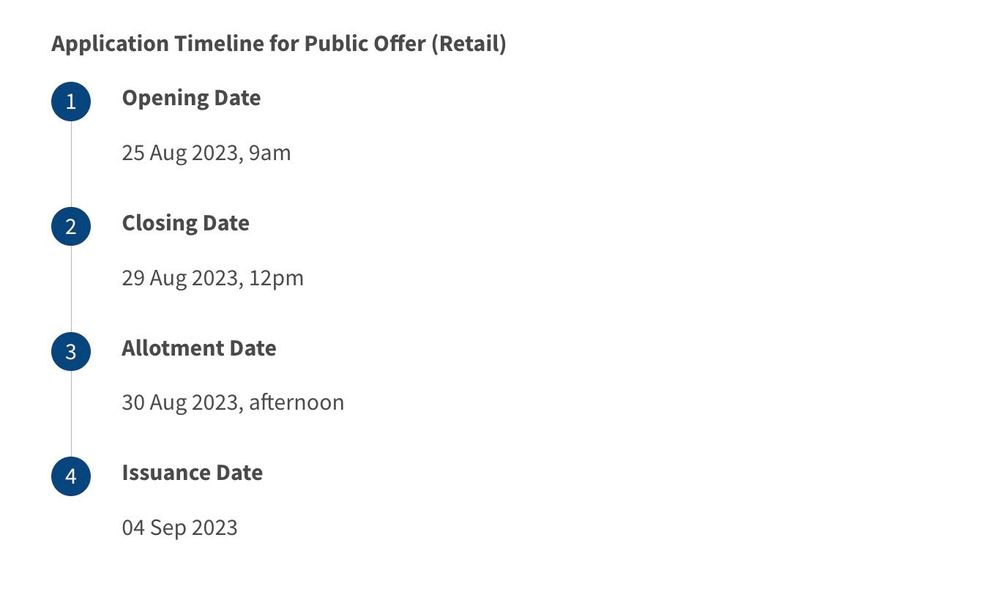Viewport: 1000px width, 594px height.
Task: Select the step 2 circle marker
Action: (71, 226)
